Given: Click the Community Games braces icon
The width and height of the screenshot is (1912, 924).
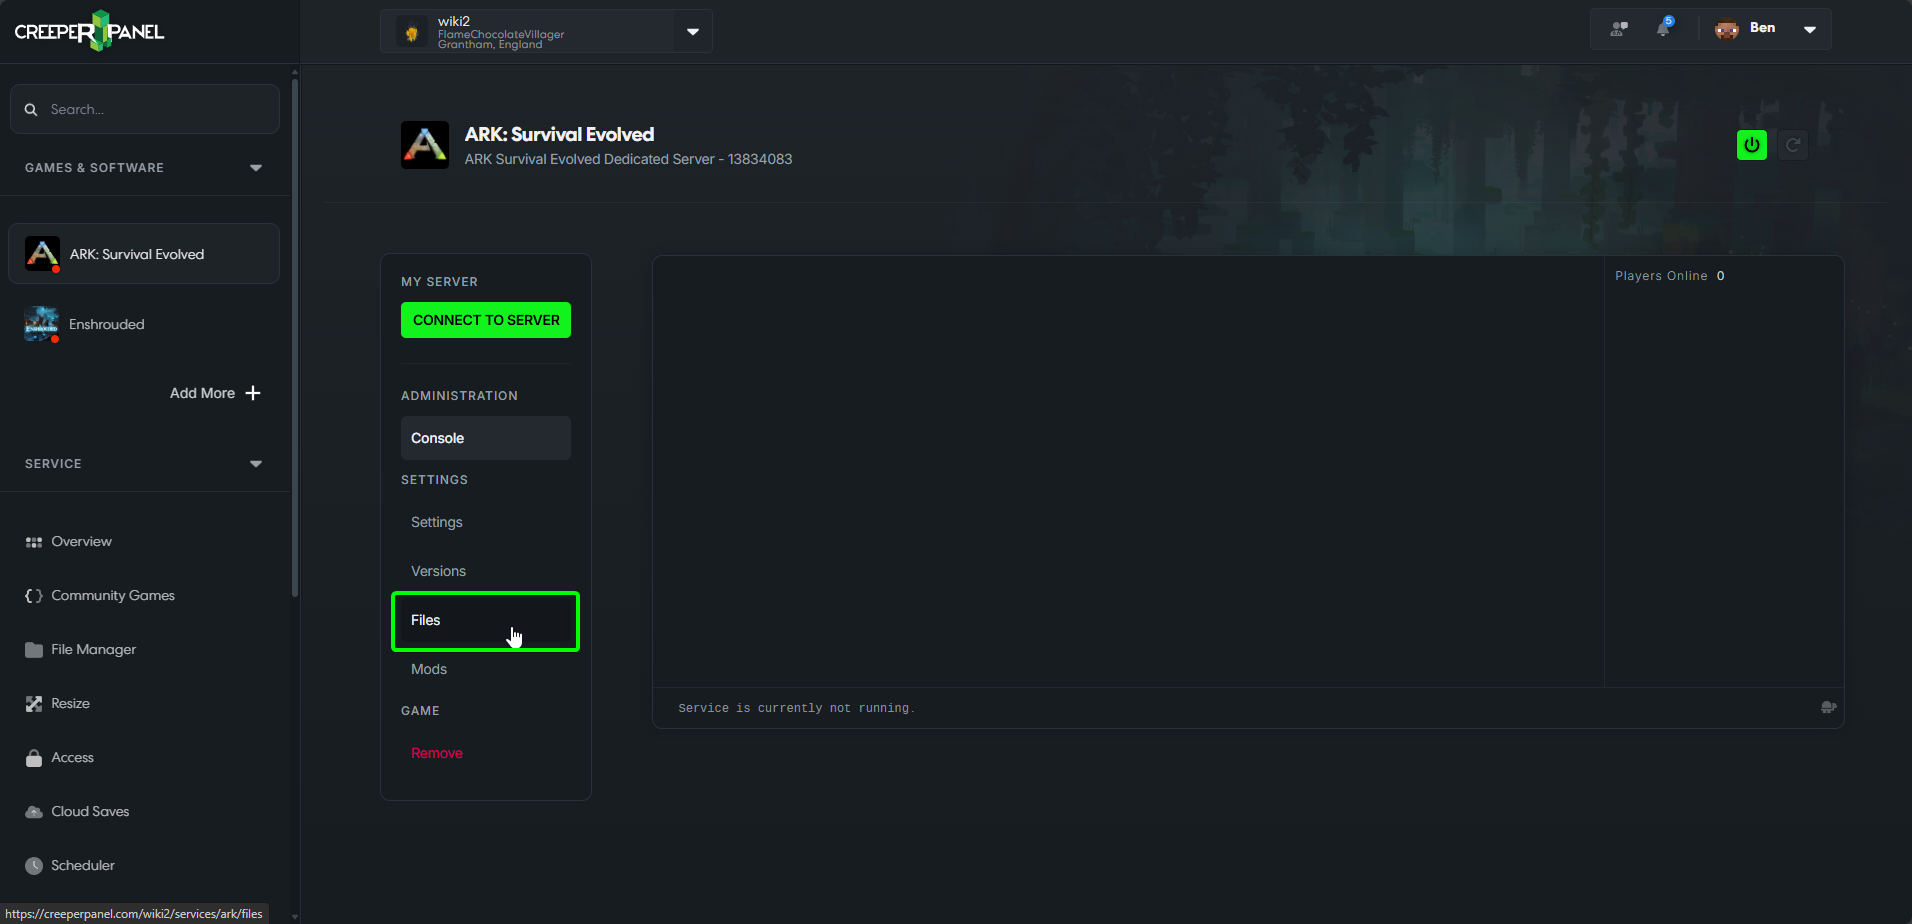Looking at the screenshot, I should tap(34, 596).
